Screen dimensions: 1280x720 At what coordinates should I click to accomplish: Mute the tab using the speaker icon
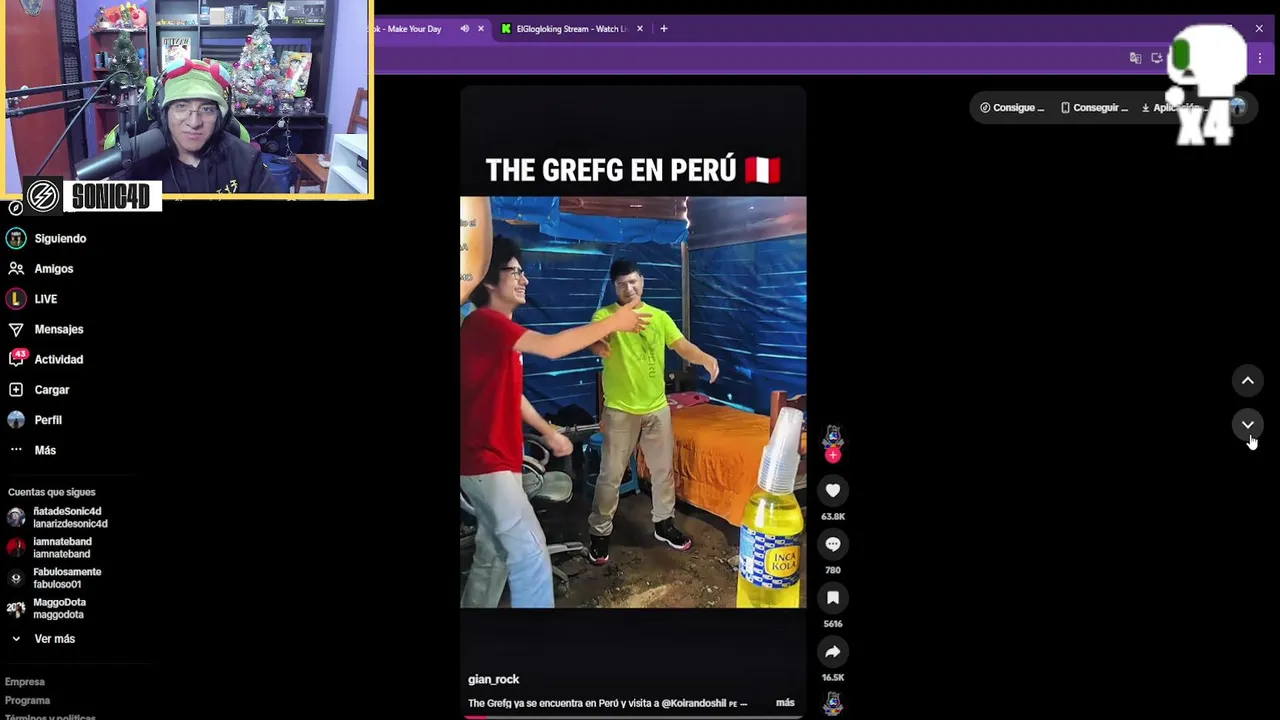click(464, 29)
